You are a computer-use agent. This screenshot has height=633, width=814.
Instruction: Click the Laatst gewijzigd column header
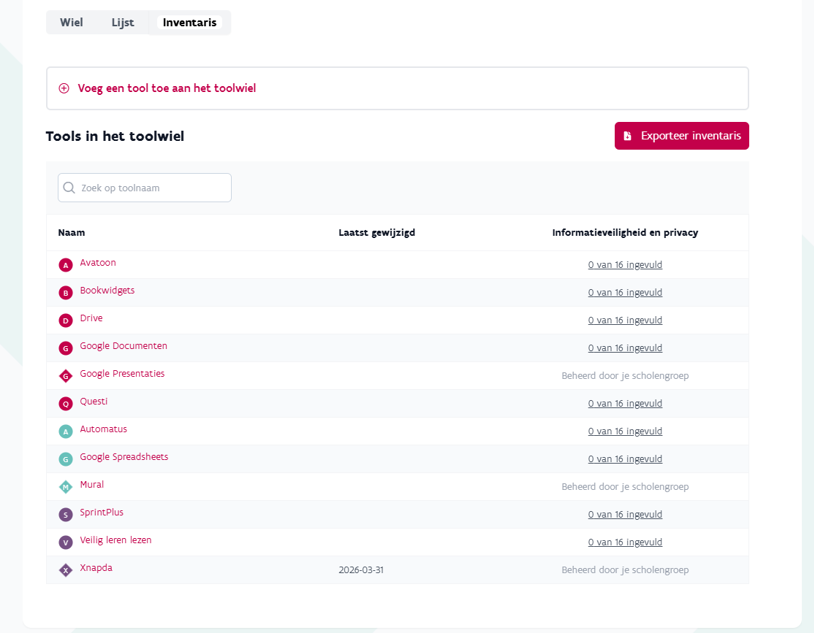377,233
